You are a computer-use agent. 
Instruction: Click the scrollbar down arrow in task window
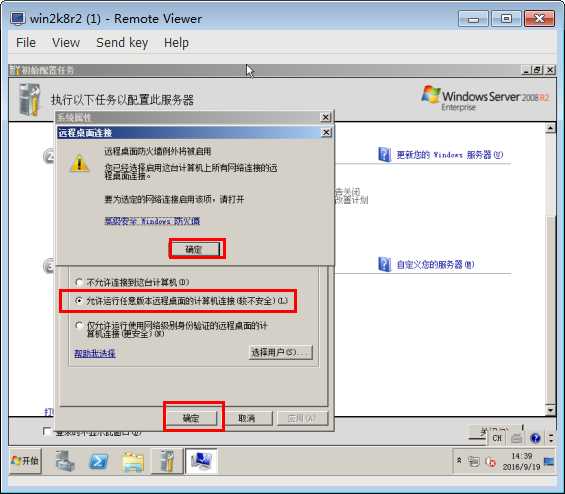(x=550, y=410)
